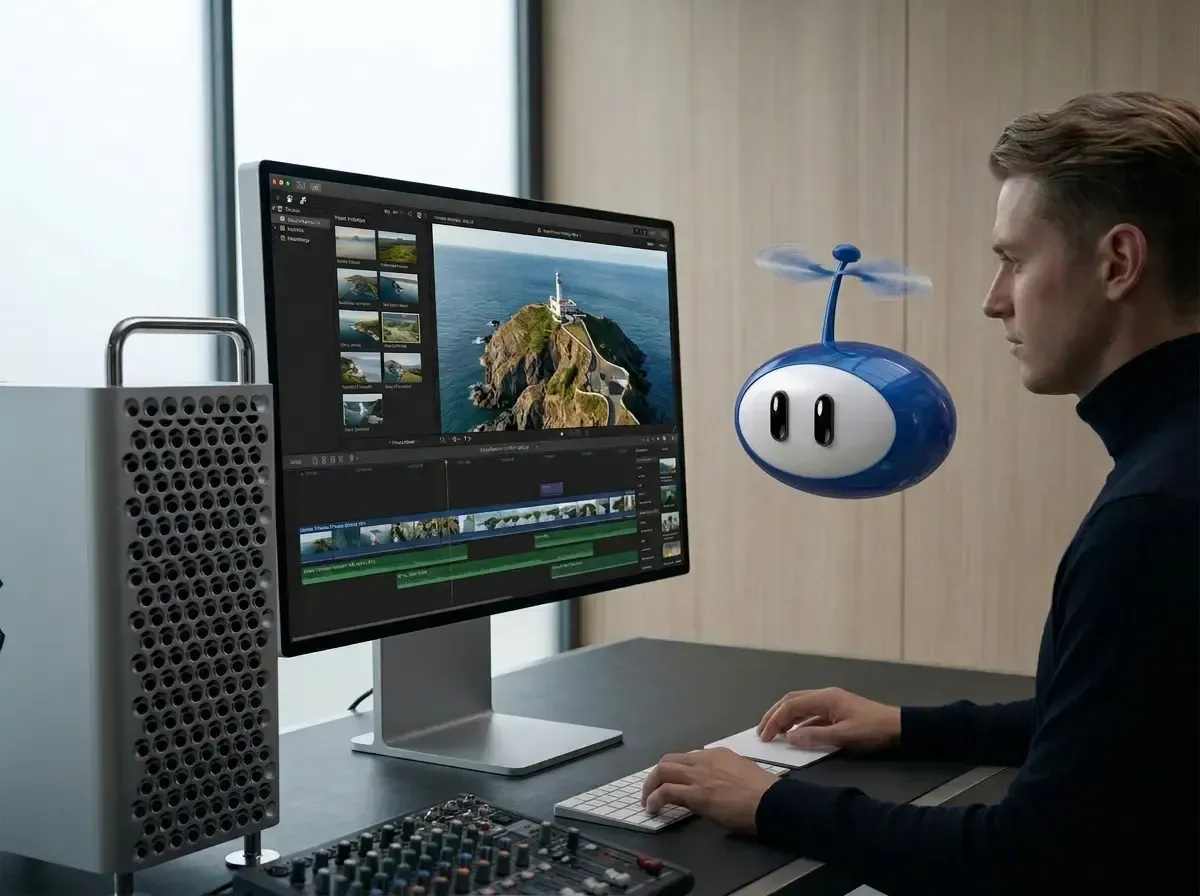Select the top effect thumbnail in Effects browser
Screen dimensions: 1200x896
(668, 466)
